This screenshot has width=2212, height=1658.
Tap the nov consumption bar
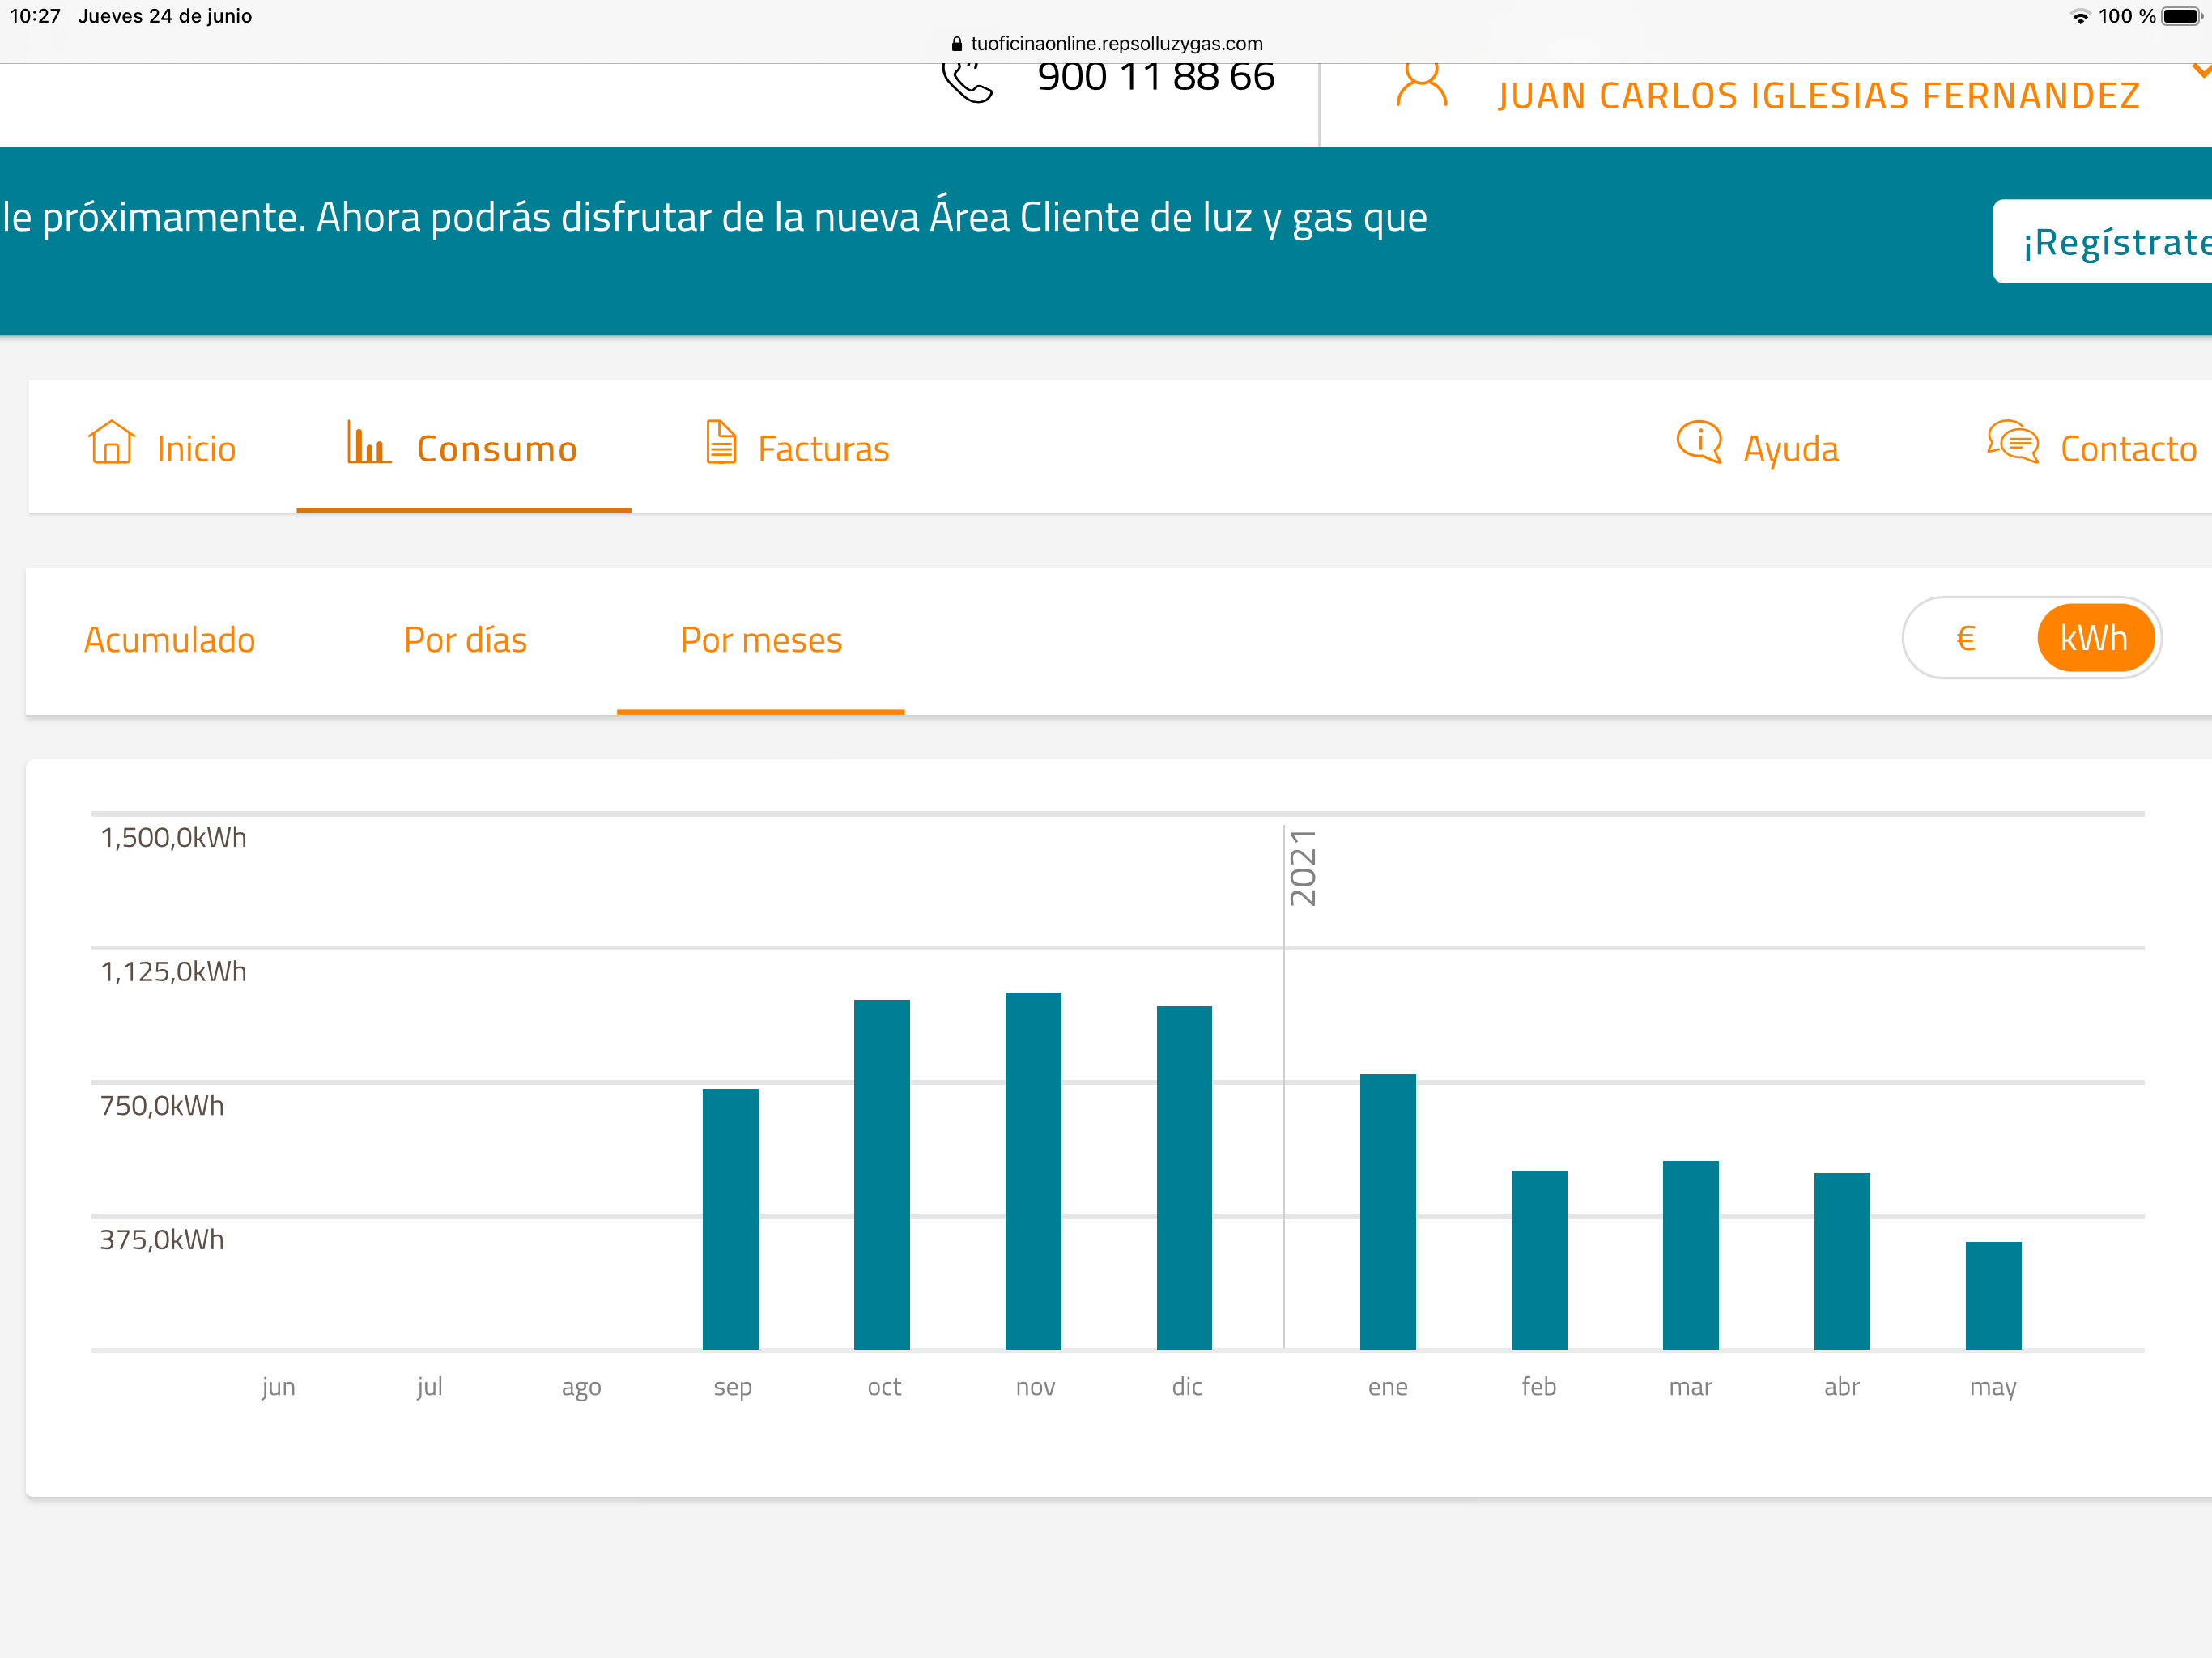pos(1033,1171)
